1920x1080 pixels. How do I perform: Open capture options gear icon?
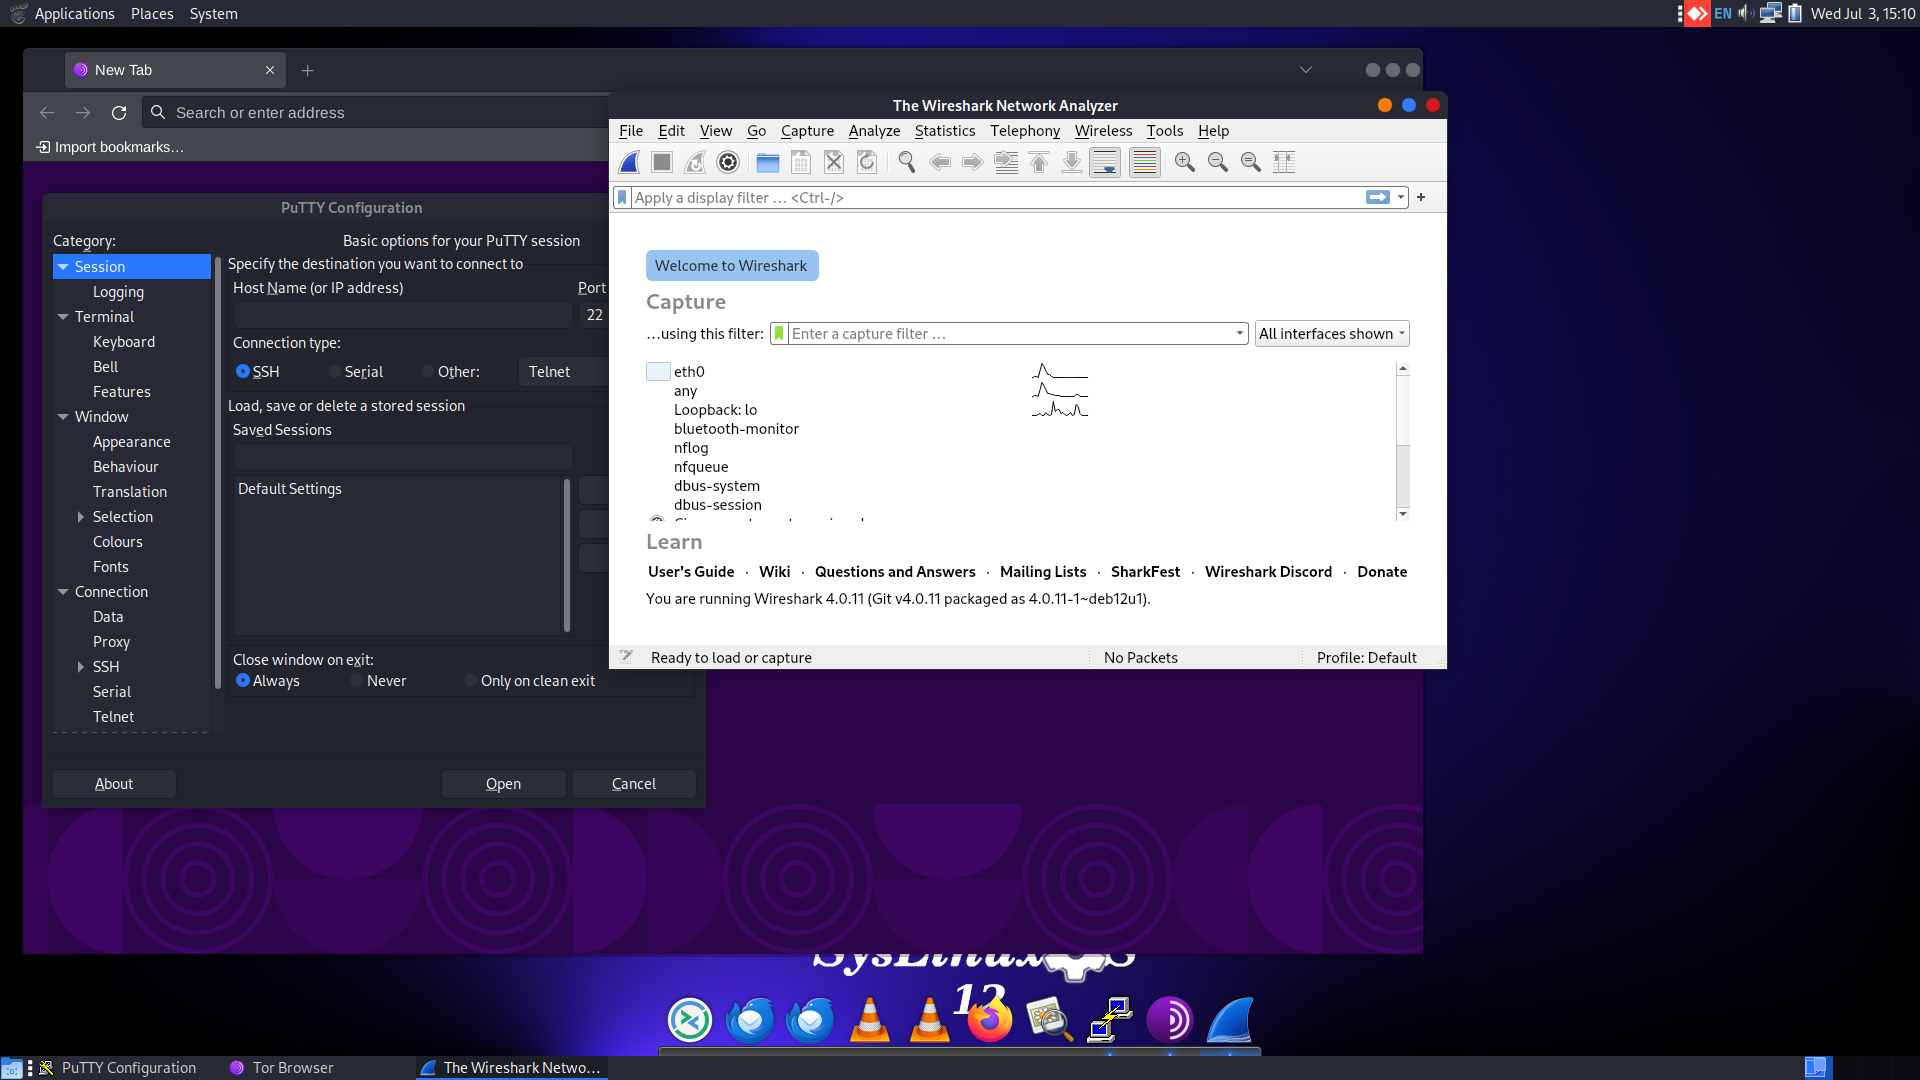[x=728, y=162]
